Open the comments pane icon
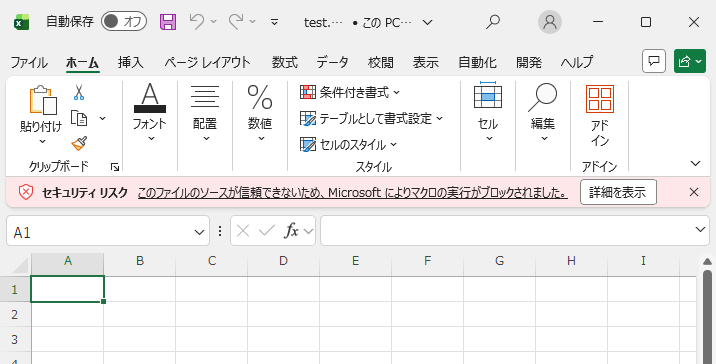Image resolution: width=716 pixels, height=364 pixels. tap(654, 61)
